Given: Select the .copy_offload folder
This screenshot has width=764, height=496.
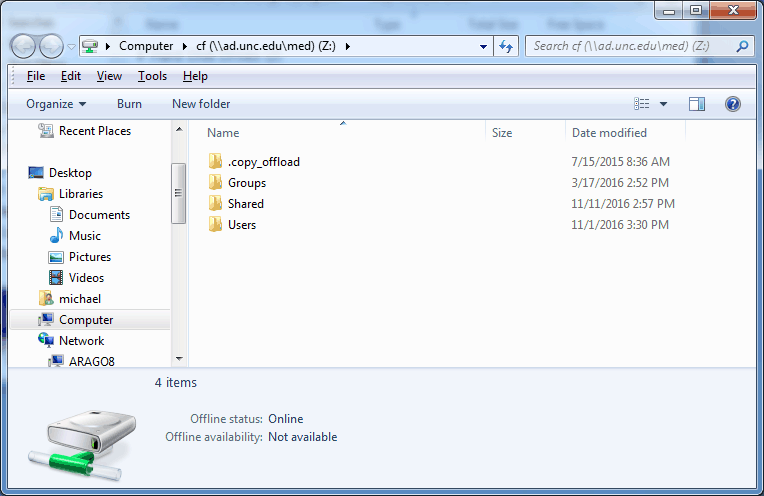Looking at the screenshot, I should pos(264,162).
